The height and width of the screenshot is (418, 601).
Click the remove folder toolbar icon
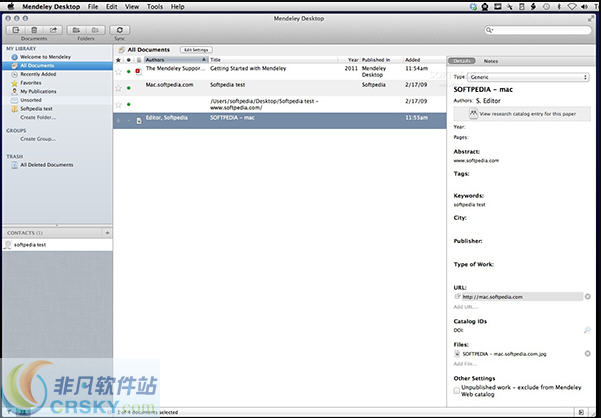[95, 30]
